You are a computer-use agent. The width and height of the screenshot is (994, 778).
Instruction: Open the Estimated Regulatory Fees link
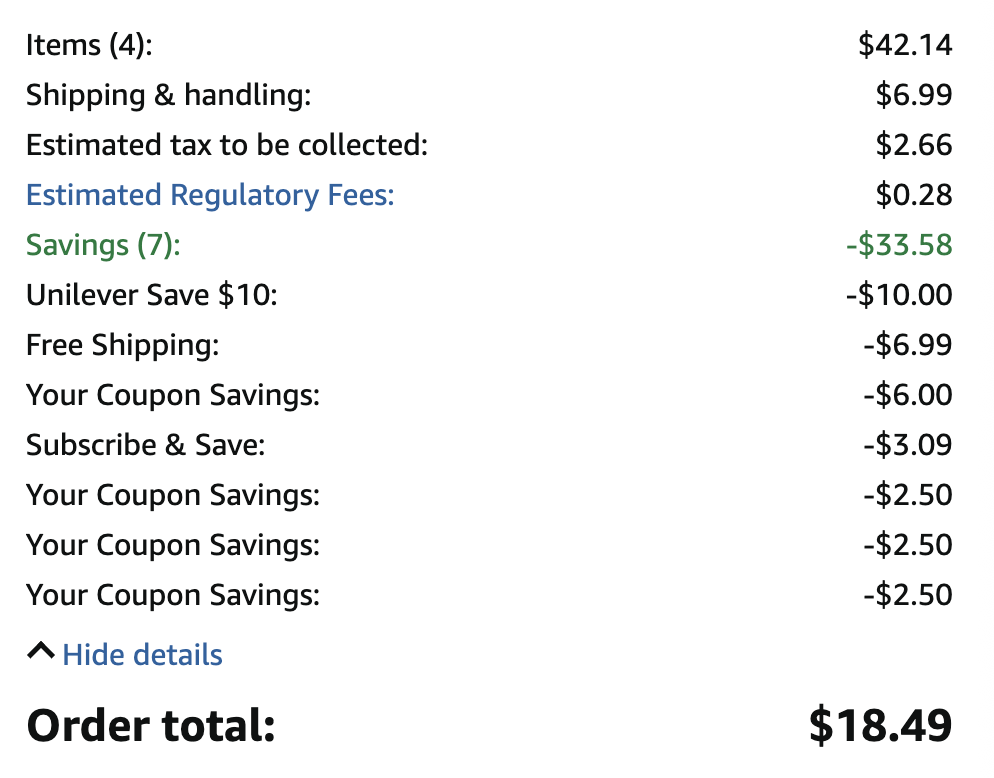point(210,195)
